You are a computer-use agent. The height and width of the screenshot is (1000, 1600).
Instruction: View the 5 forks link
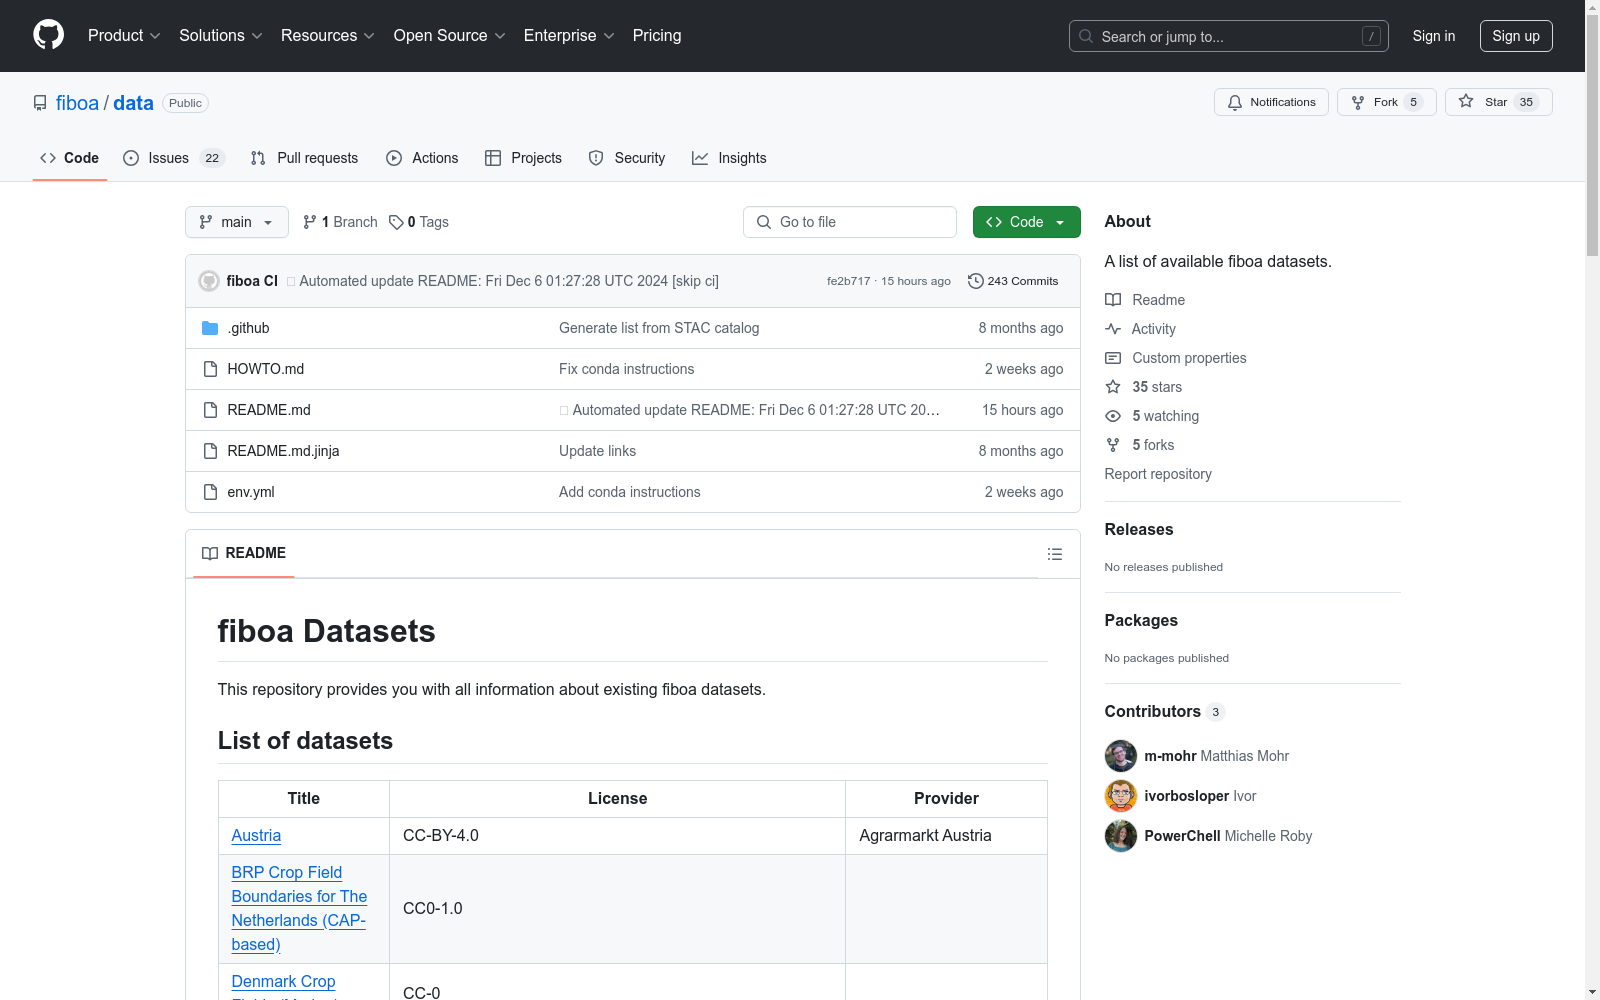coord(1140,445)
